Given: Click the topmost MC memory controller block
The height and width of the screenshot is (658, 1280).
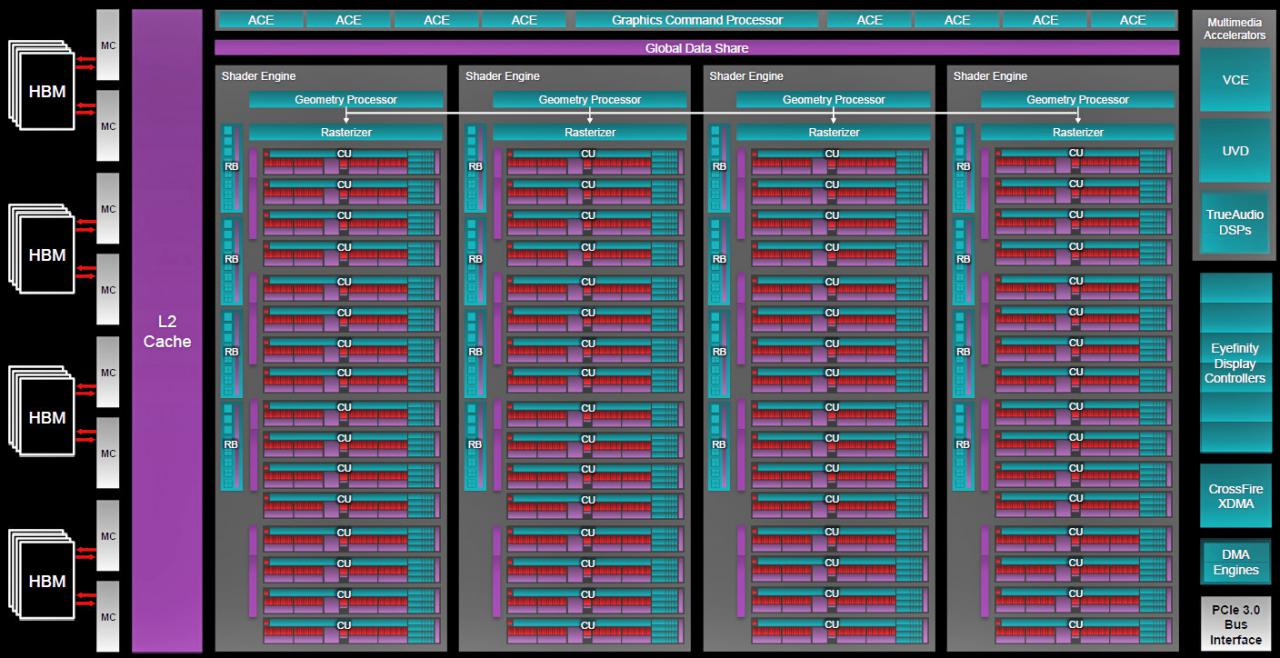Looking at the screenshot, I should coord(108,46).
